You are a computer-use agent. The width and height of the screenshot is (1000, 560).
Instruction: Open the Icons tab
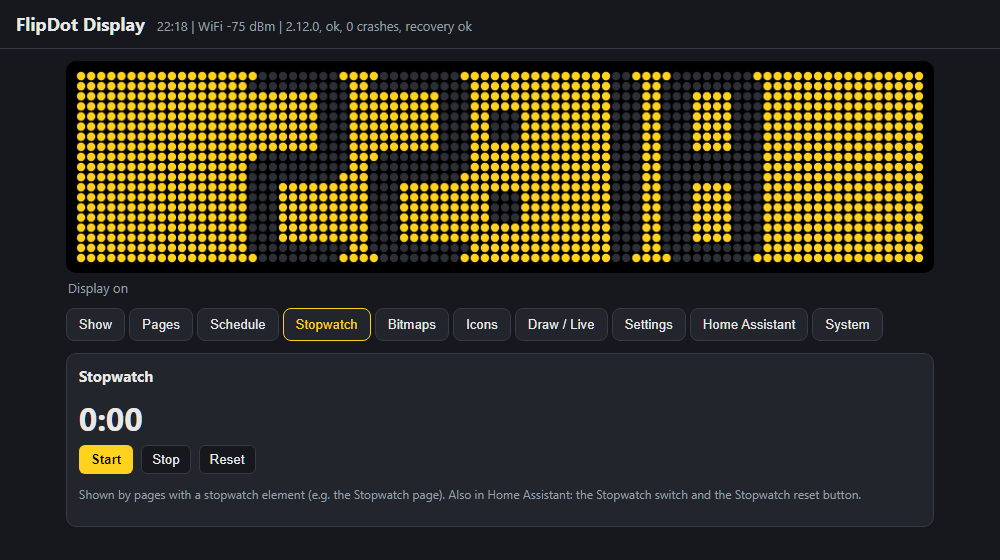click(482, 324)
